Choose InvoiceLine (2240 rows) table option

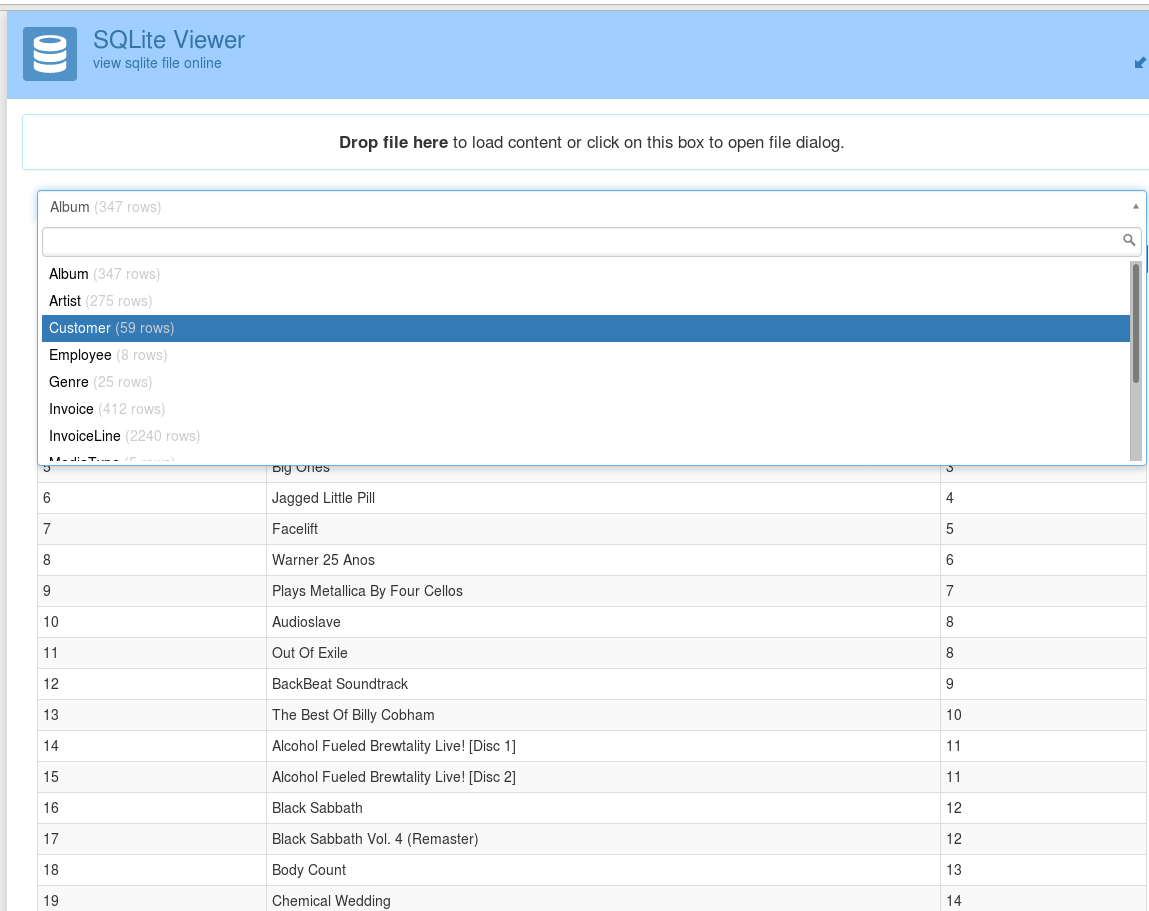[x=585, y=436]
